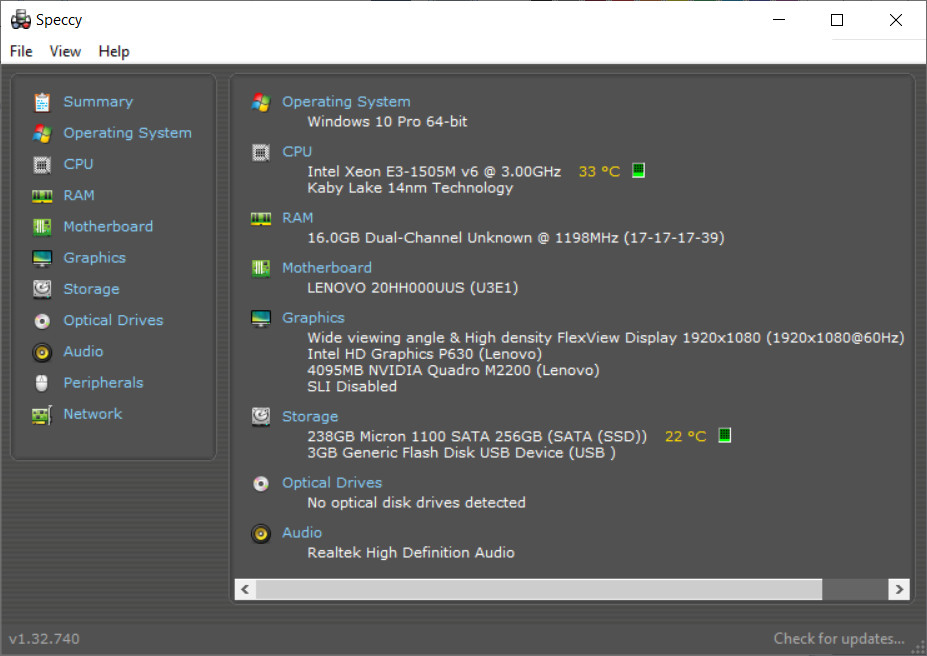Open the Motherboard heading link in main panel
This screenshot has height=656, width=927.
tap(327, 268)
